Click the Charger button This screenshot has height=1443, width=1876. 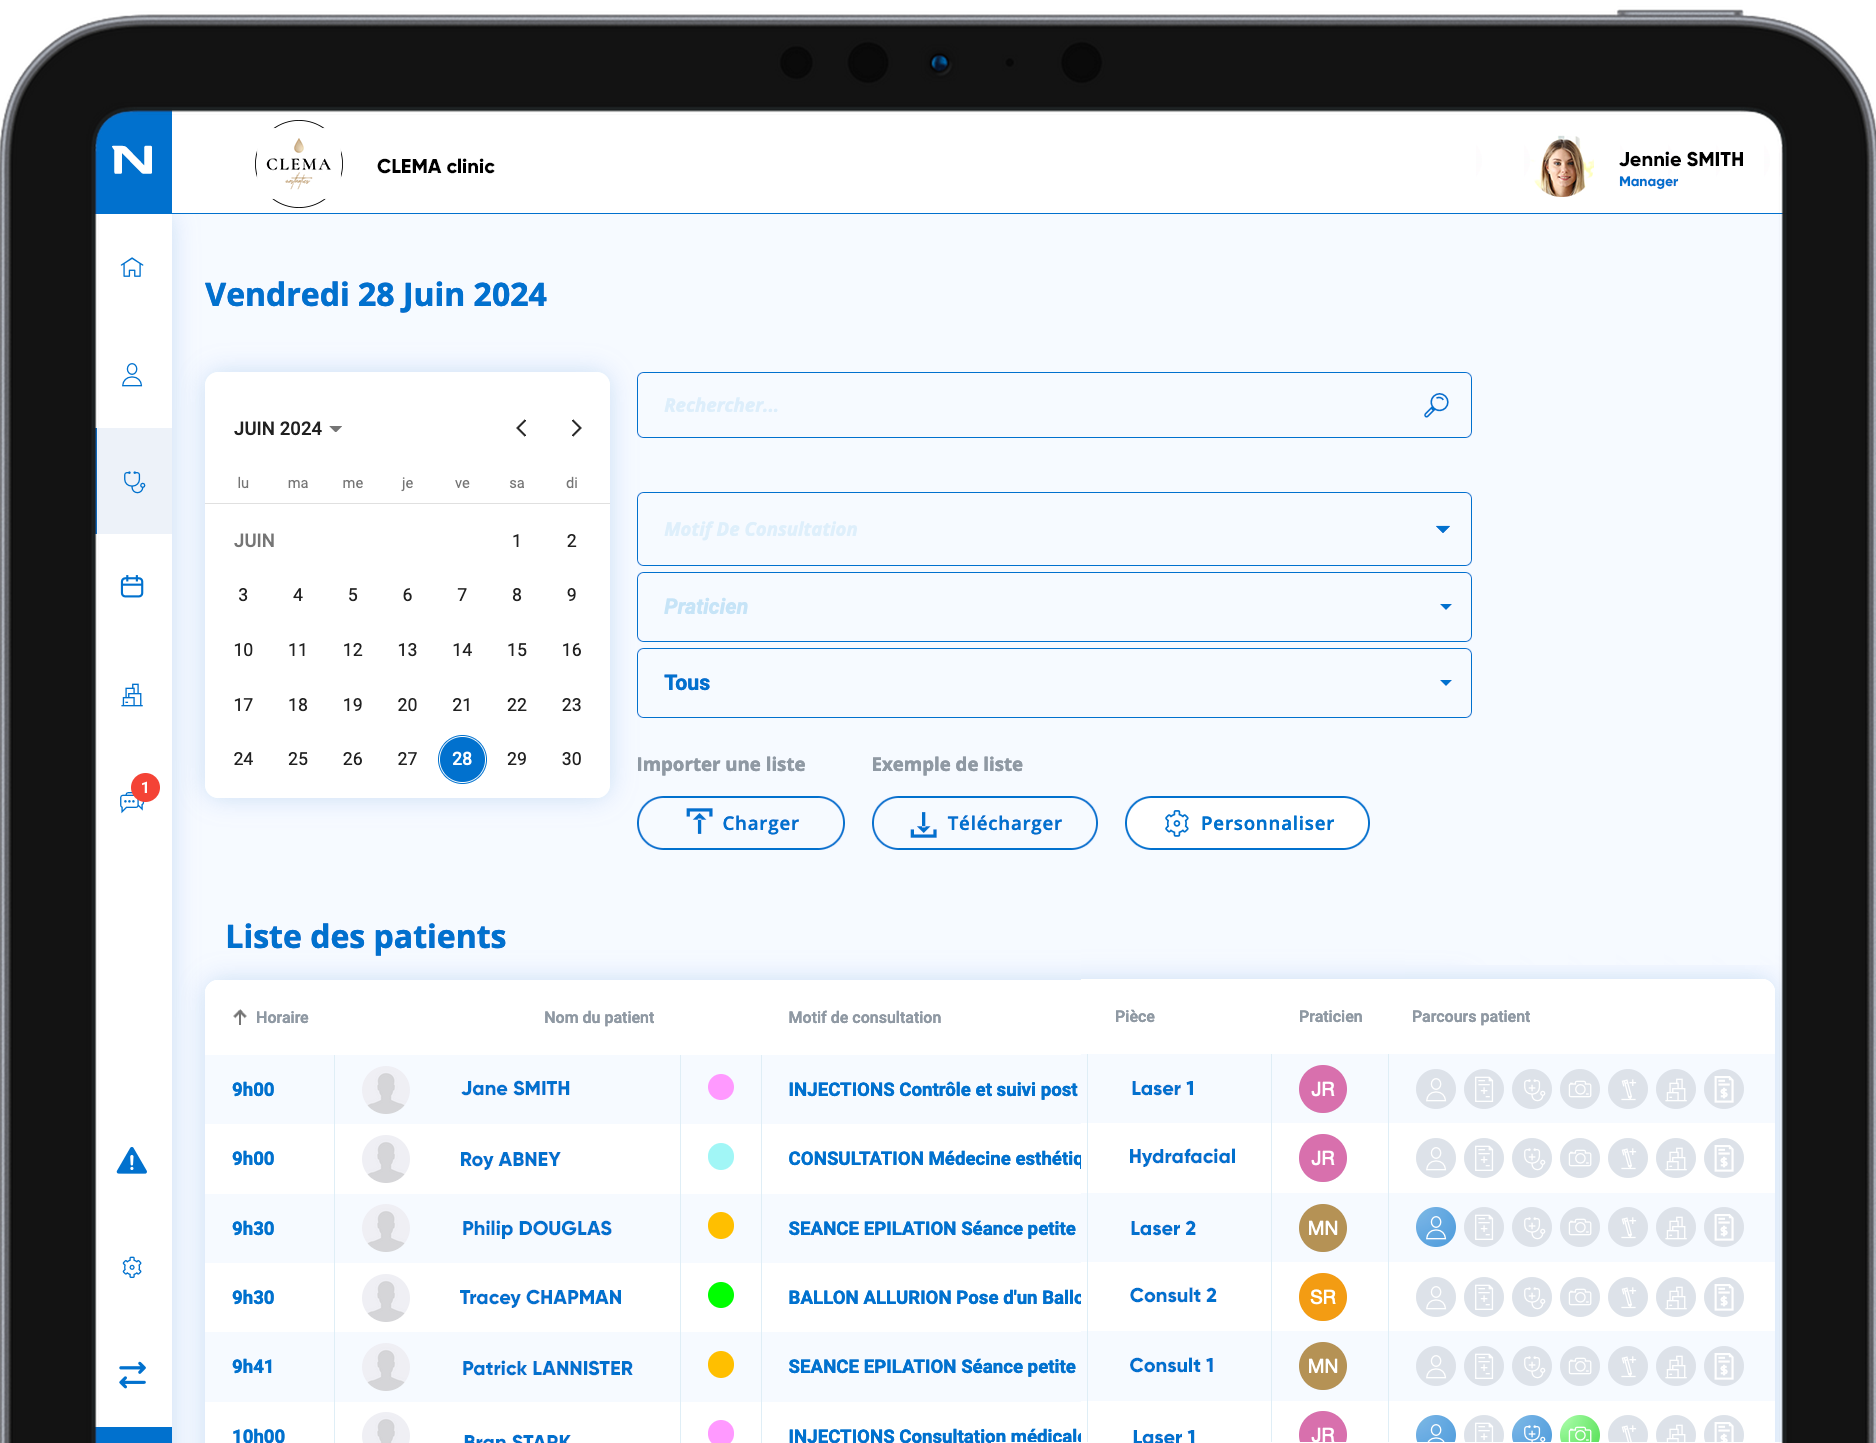coord(741,823)
